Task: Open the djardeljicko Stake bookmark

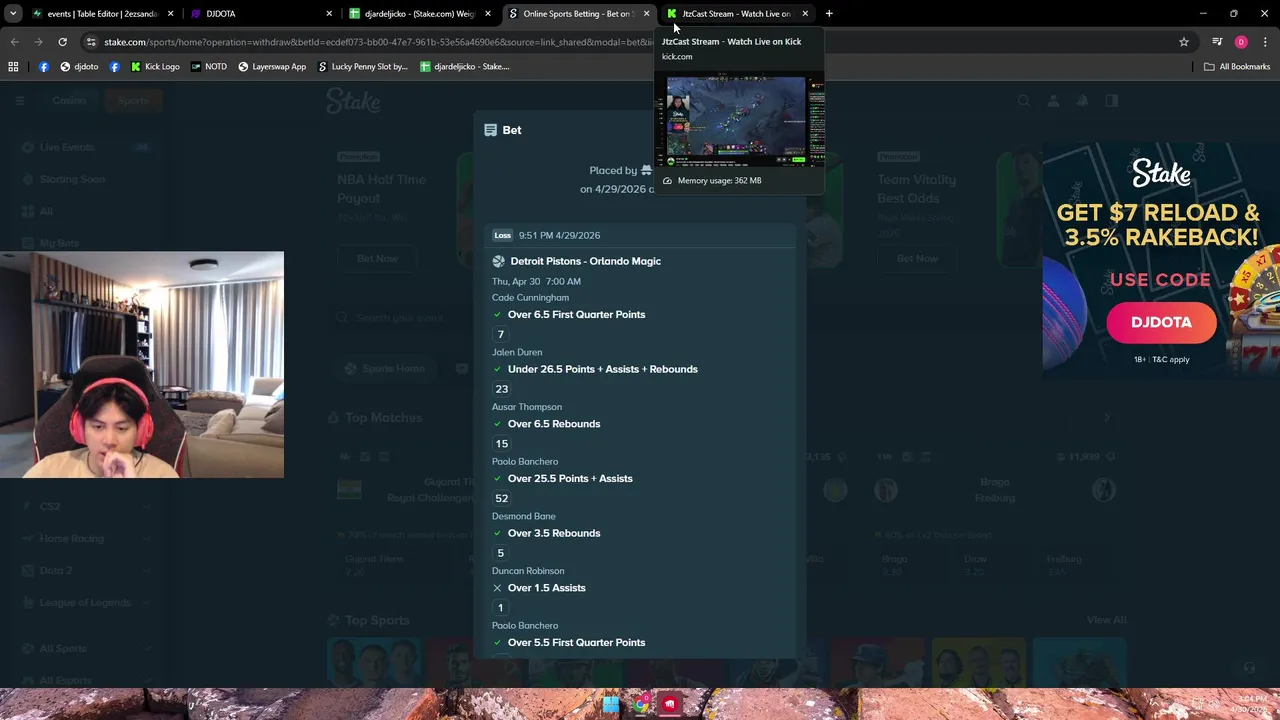Action: (x=465, y=67)
